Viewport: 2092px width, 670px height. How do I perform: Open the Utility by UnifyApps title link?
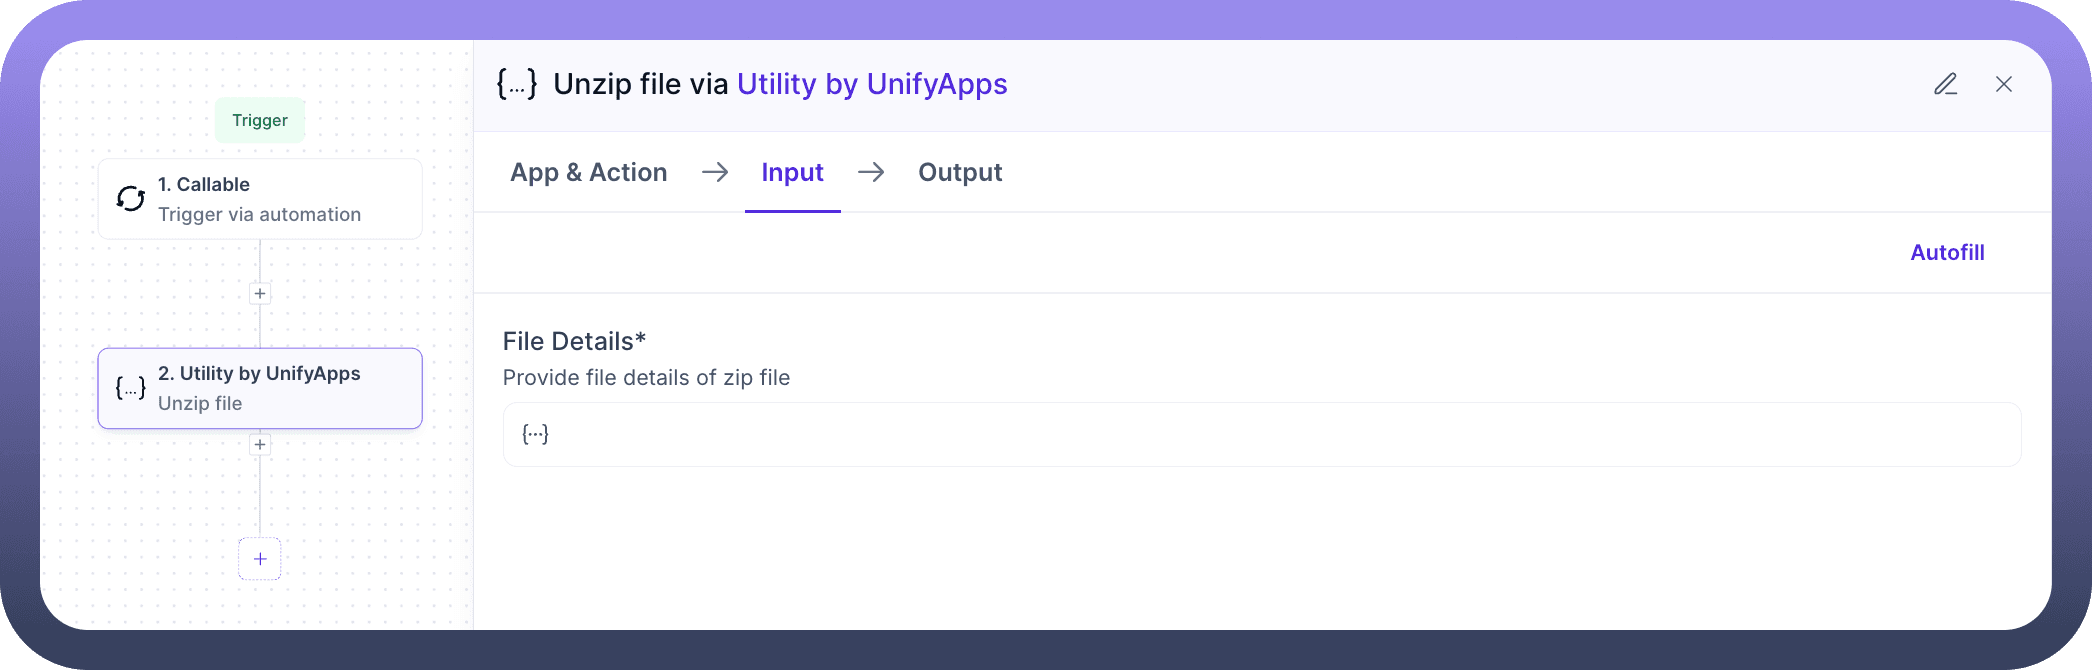click(872, 84)
